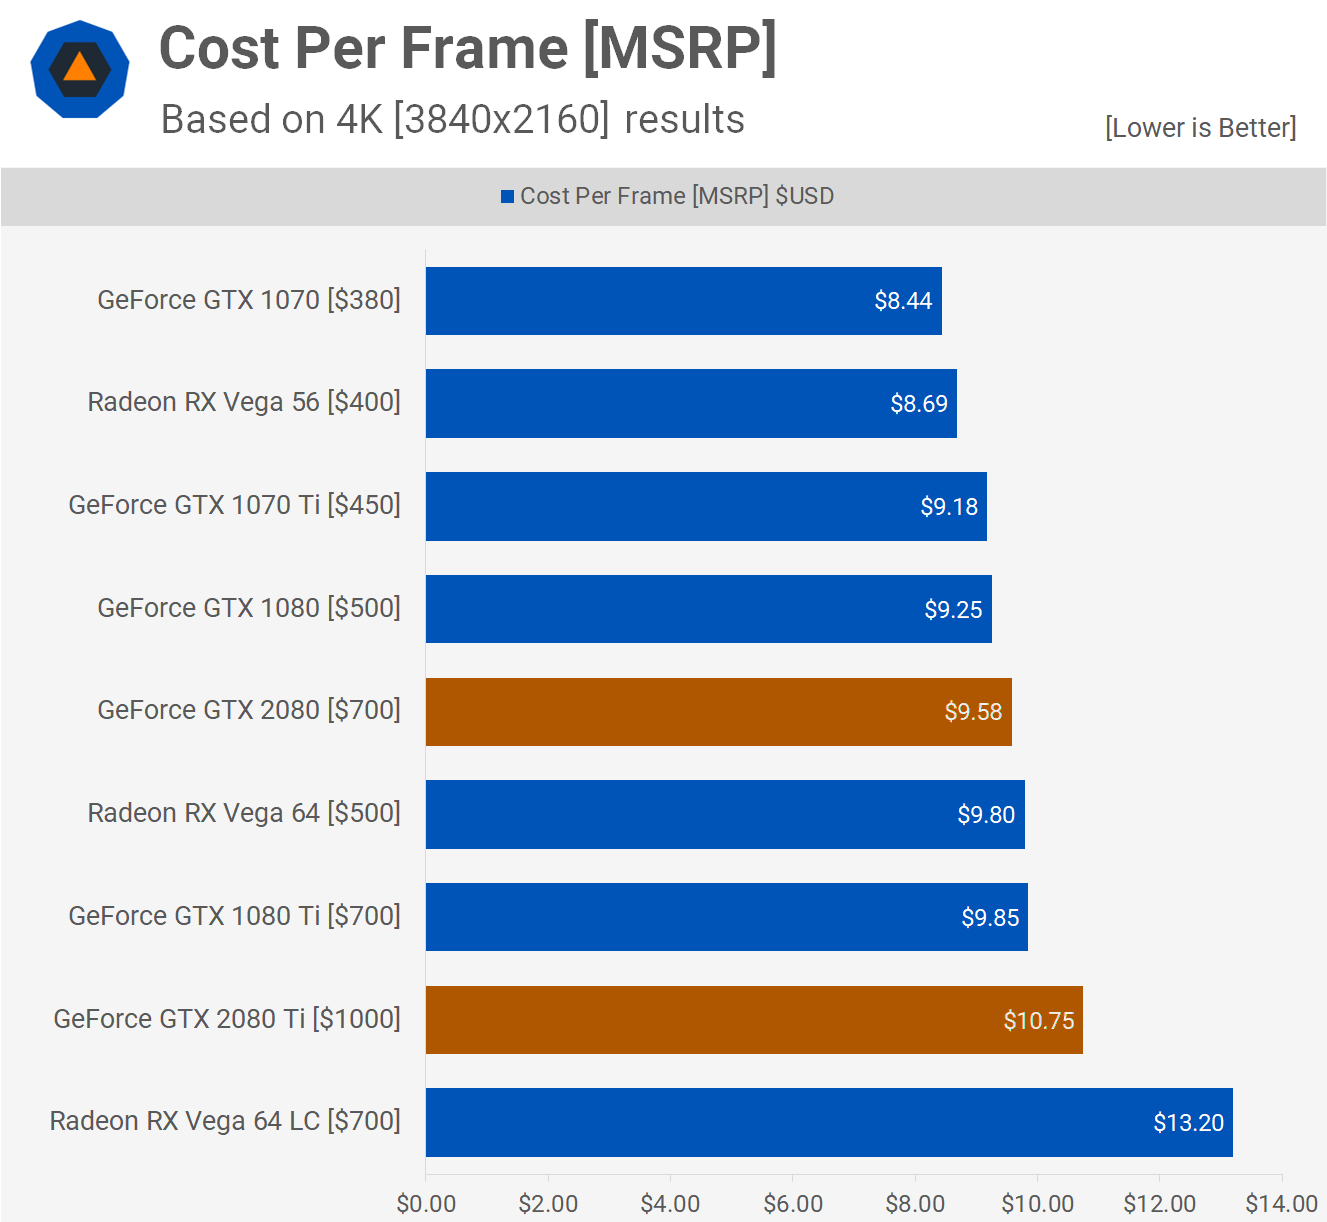
Task: Click the $2.00 axis tick label
Action: coord(548,1204)
